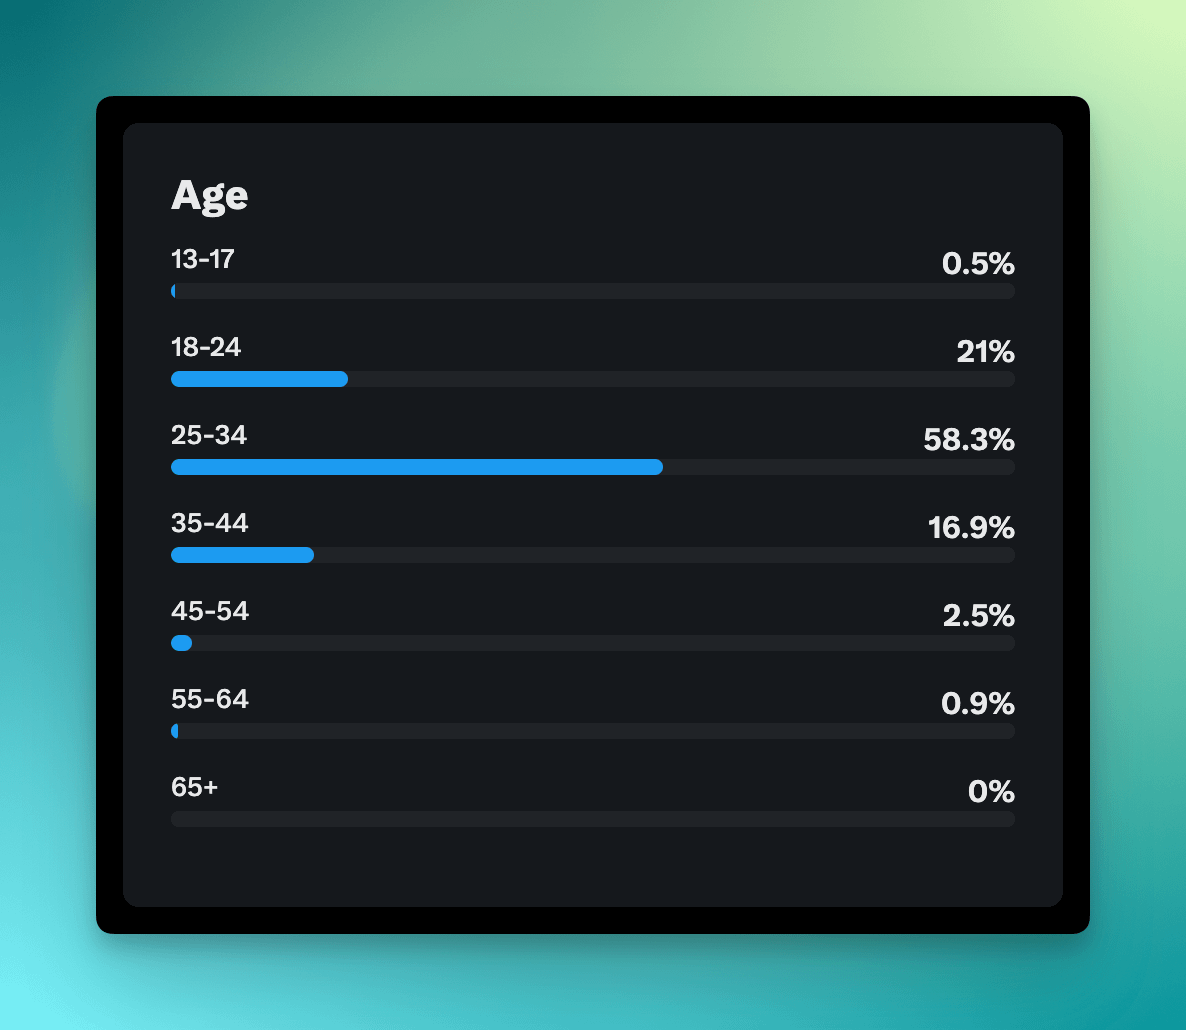This screenshot has height=1030, width=1186.
Task: Select the 35-44 age label
Action: 210,523
